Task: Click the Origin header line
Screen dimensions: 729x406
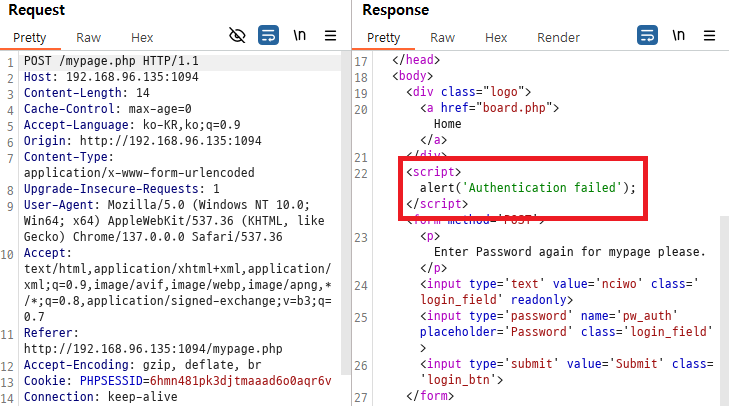Action: (143, 141)
